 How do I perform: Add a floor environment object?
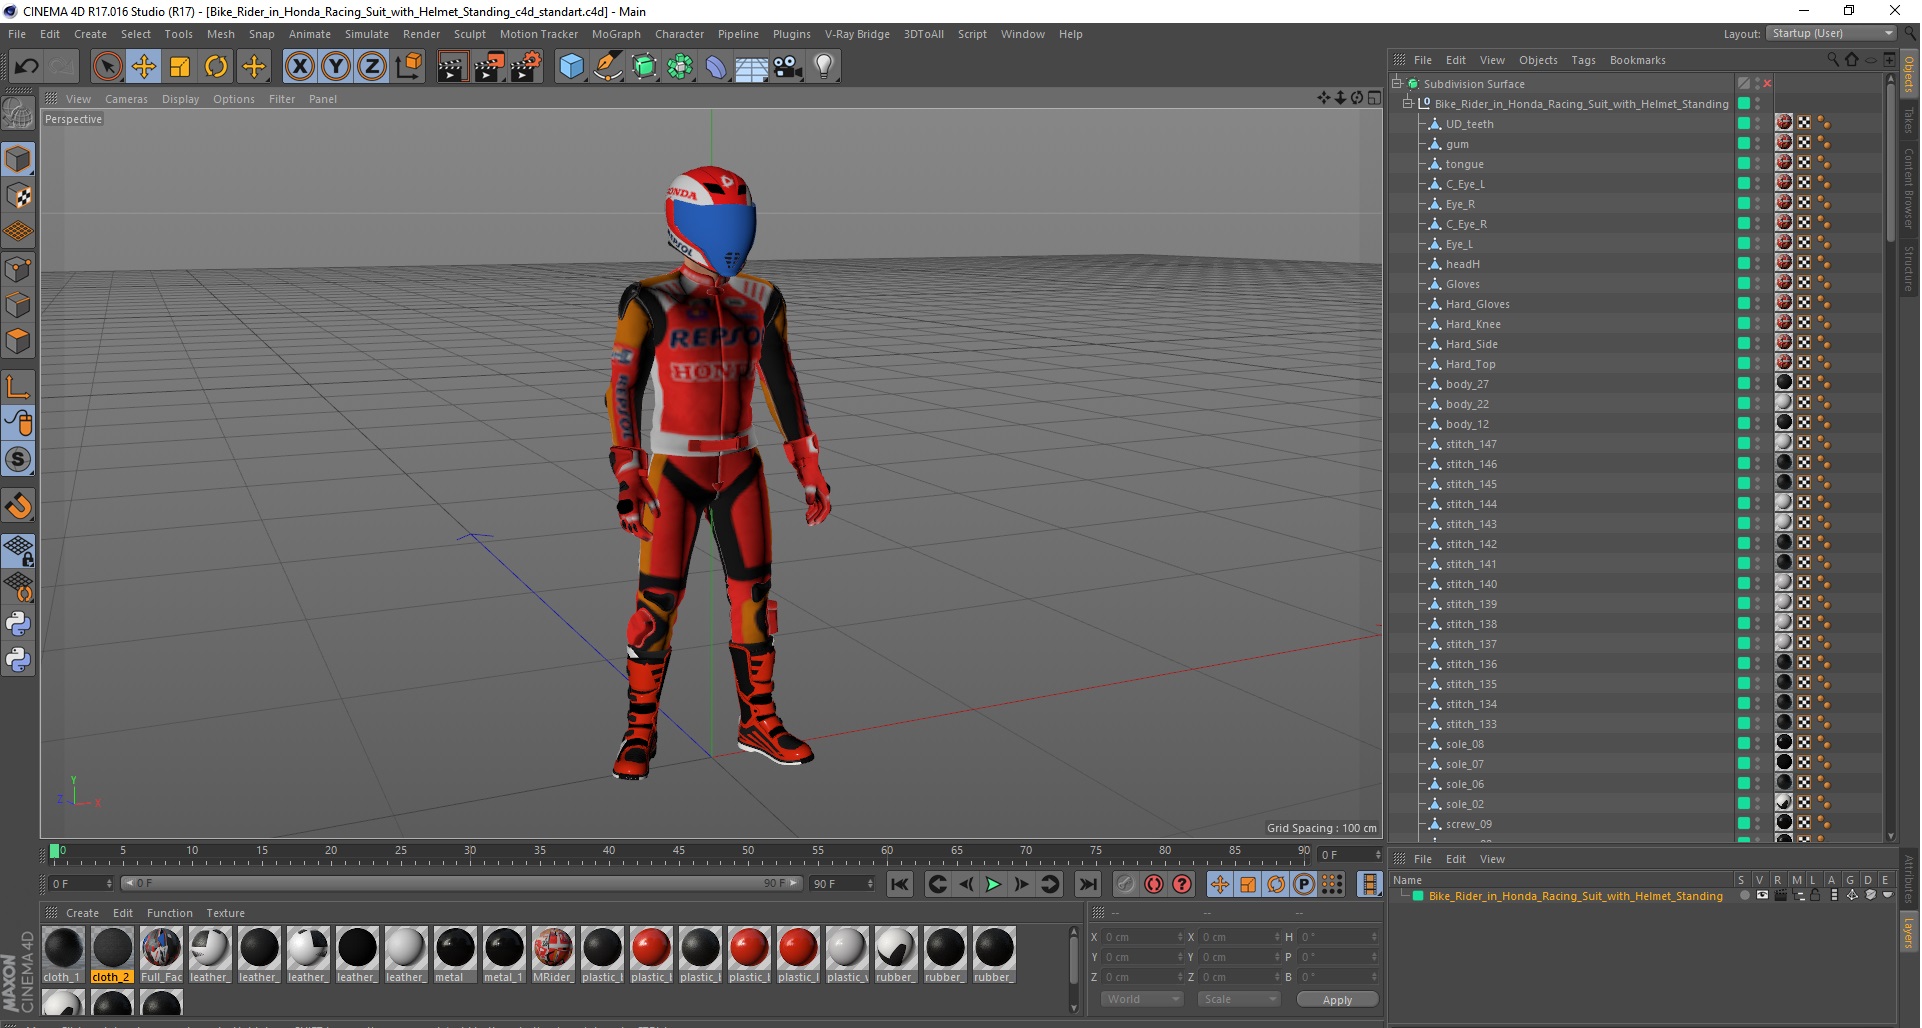pos(752,67)
